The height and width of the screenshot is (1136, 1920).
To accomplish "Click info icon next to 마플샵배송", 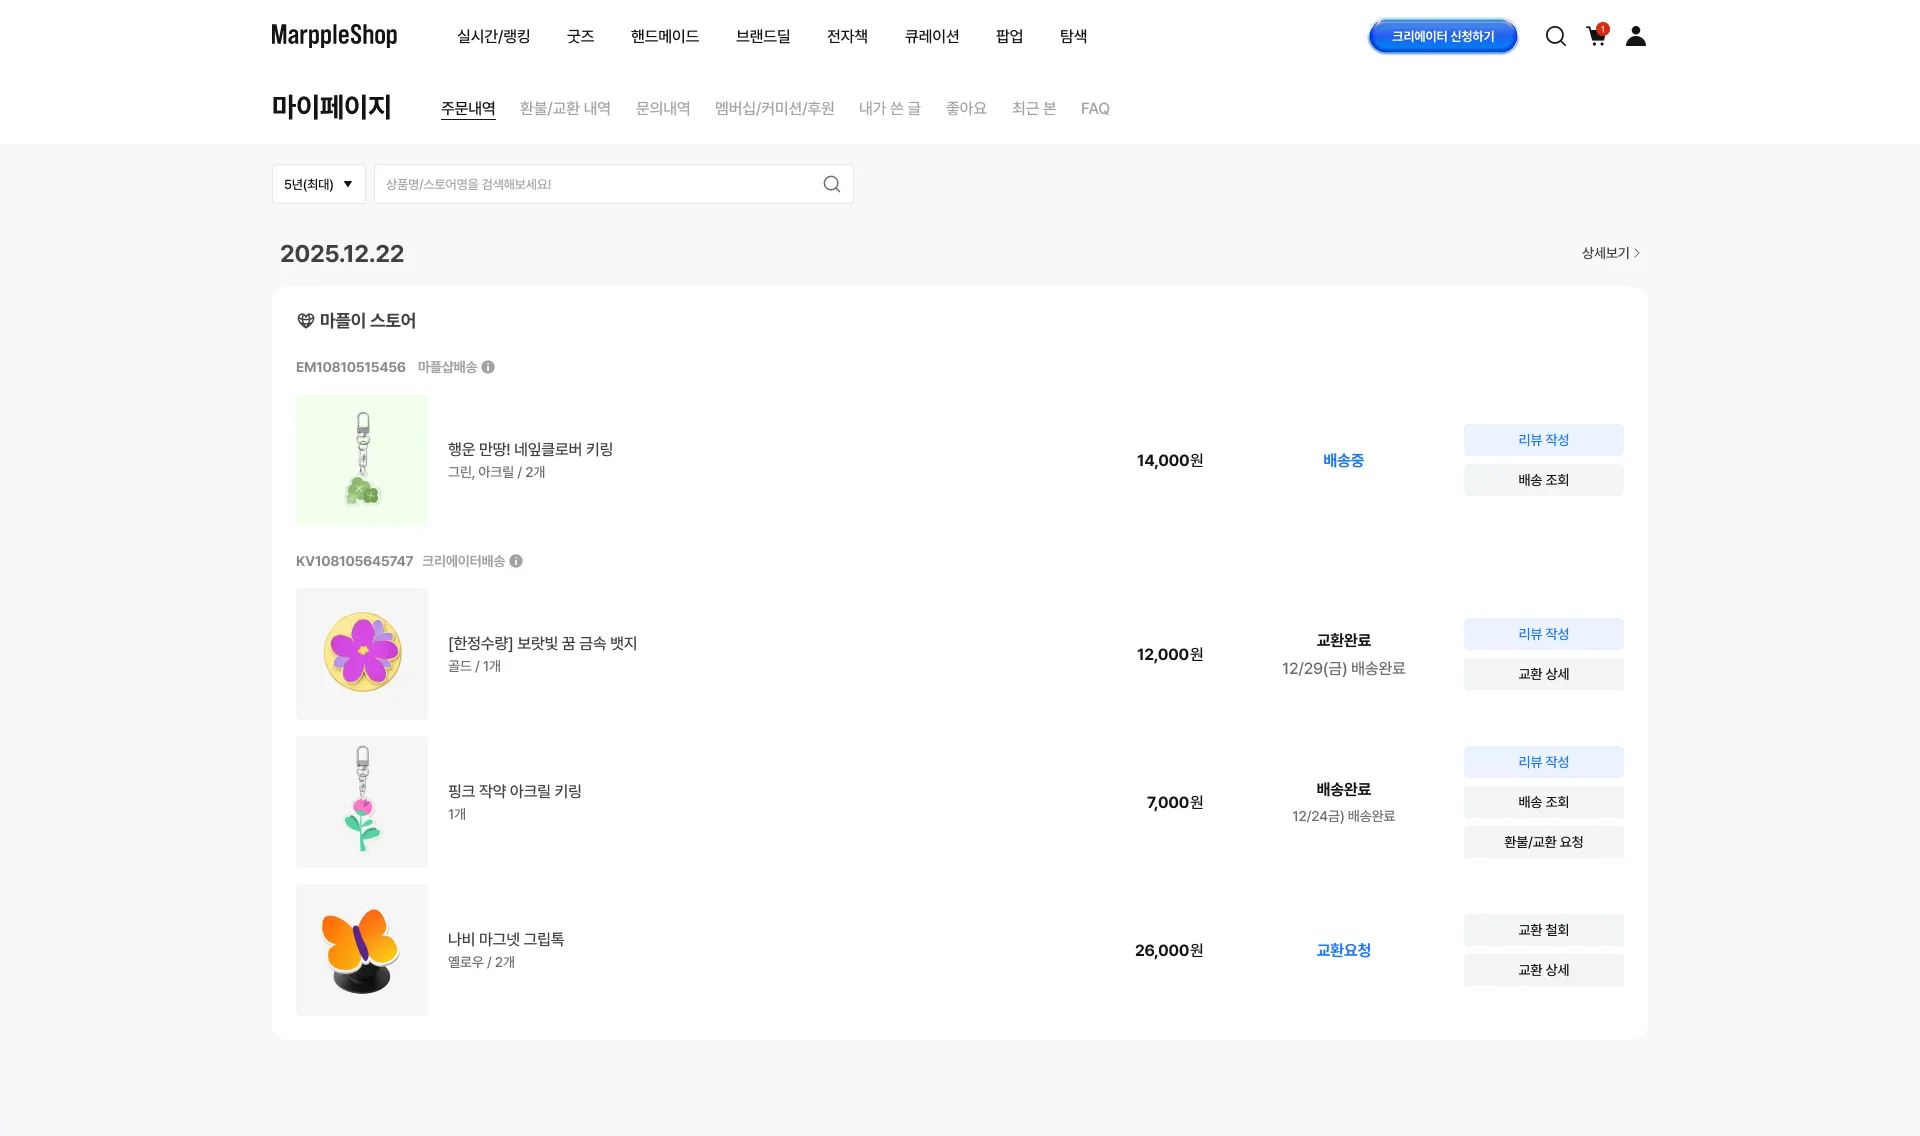I will pyautogui.click(x=488, y=367).
